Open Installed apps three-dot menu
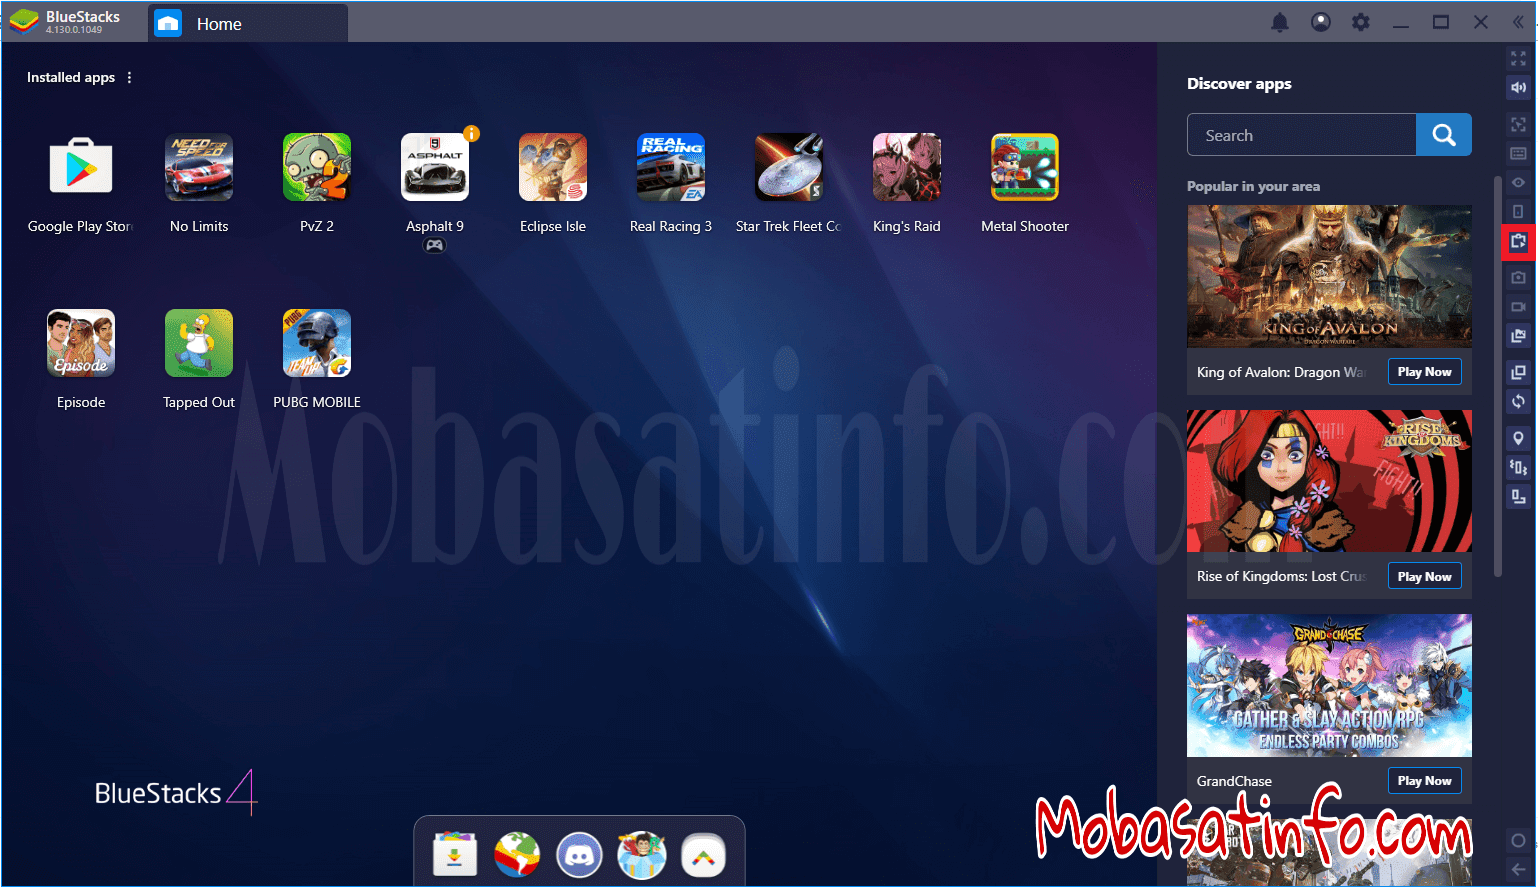Screen dimensions: 1538x890 (x=129, y=78)
